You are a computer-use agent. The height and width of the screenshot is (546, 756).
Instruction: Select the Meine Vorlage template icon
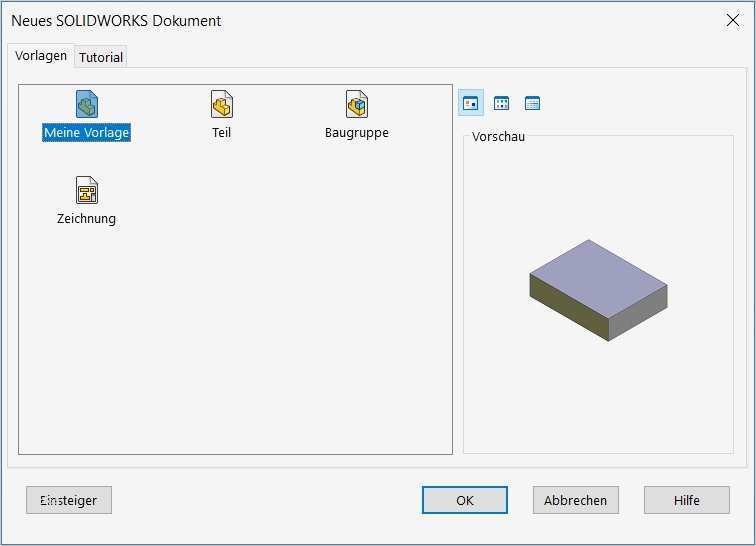87,104
